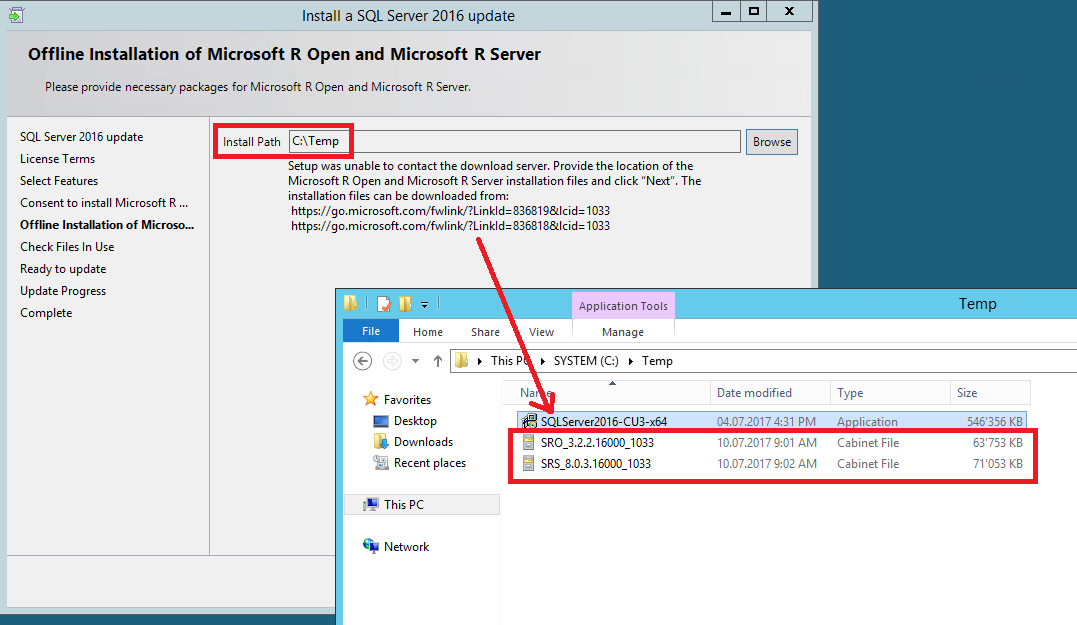The width and height of the screenshot is (1077, 625).
Task: Open Recent places in navigation pane
Action: tap(429, 463)
